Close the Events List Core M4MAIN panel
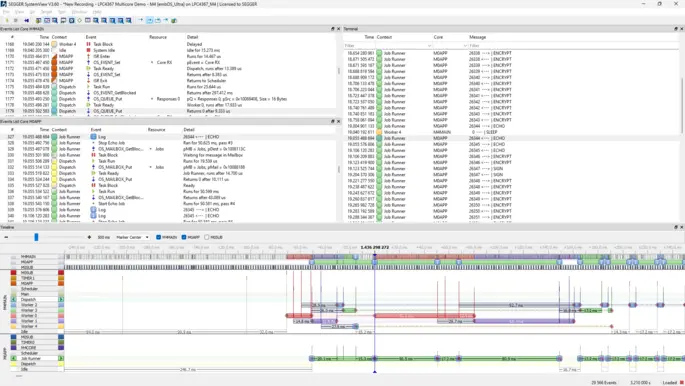 (338, 29)
